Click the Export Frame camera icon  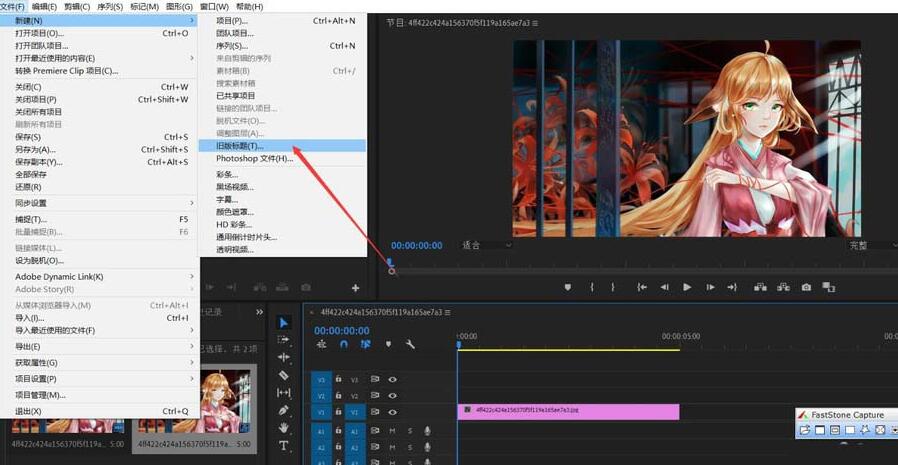pyautogui.click(x=806, y=287)
